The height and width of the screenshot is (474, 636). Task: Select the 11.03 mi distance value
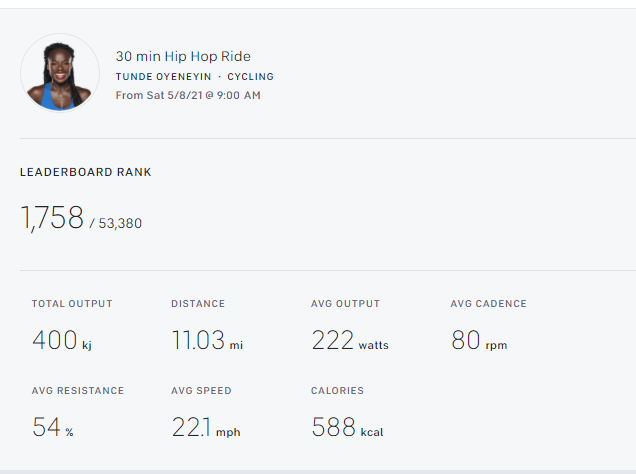pos(206,341)
